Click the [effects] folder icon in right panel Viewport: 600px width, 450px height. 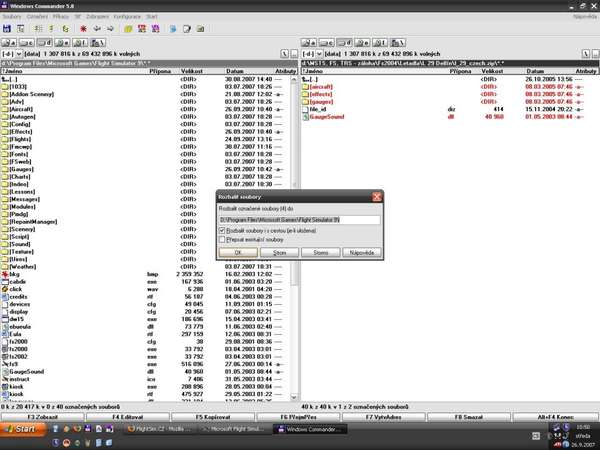305,95
